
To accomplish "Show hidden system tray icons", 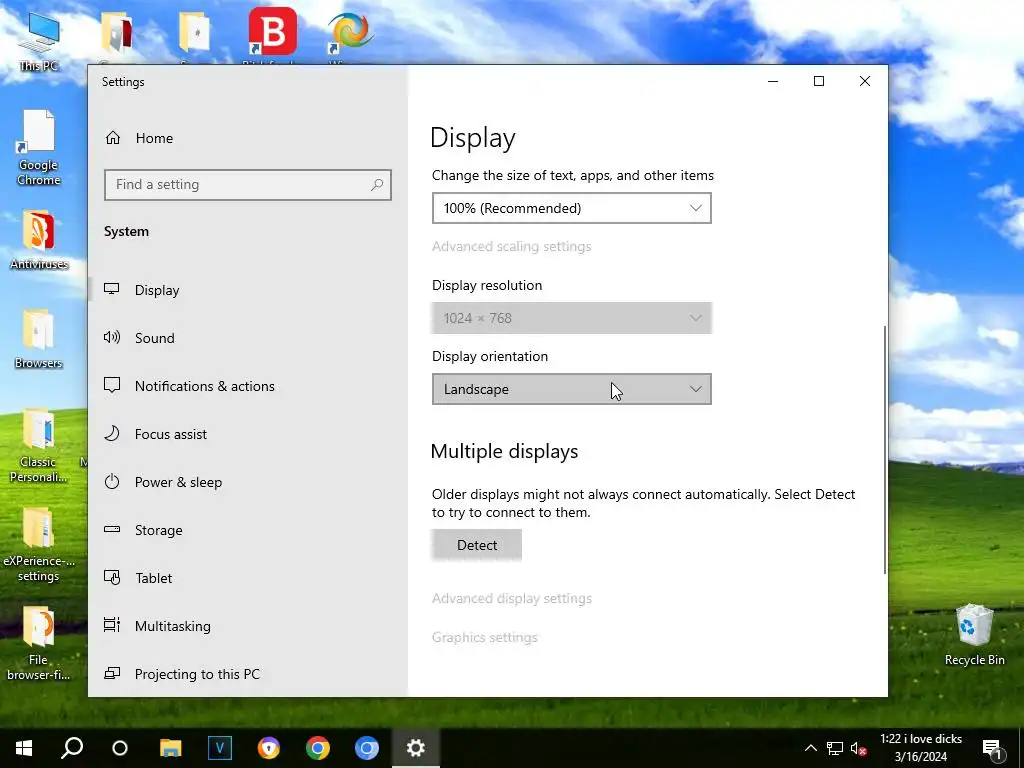I will pyautogui.click(x=810, y=748).
